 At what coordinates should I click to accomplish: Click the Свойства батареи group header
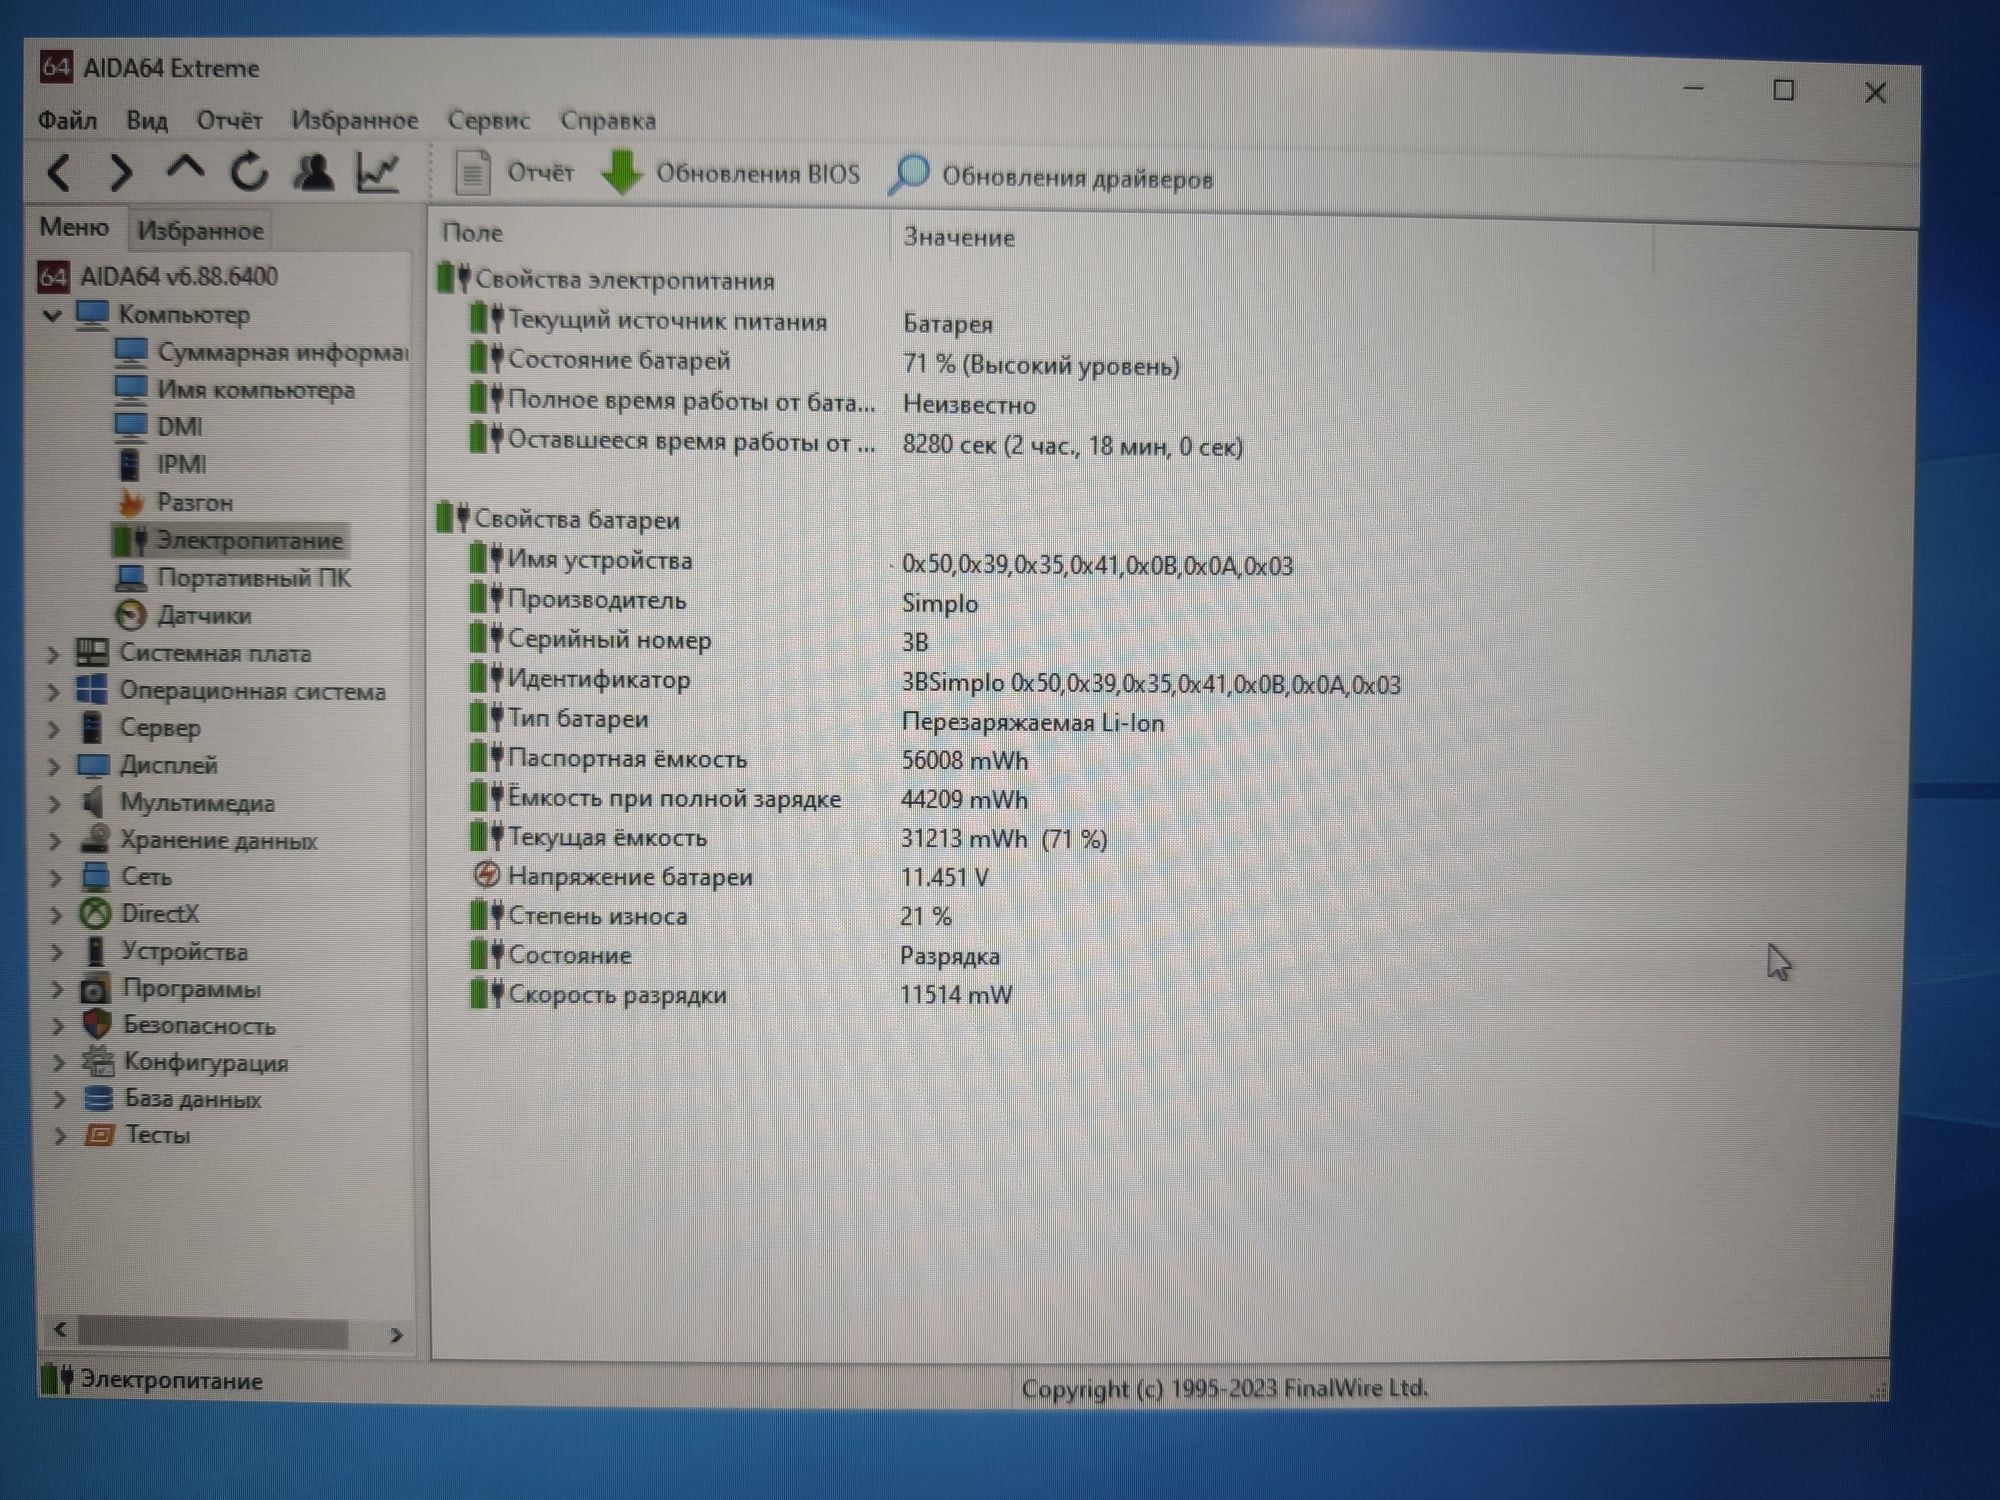559,519
